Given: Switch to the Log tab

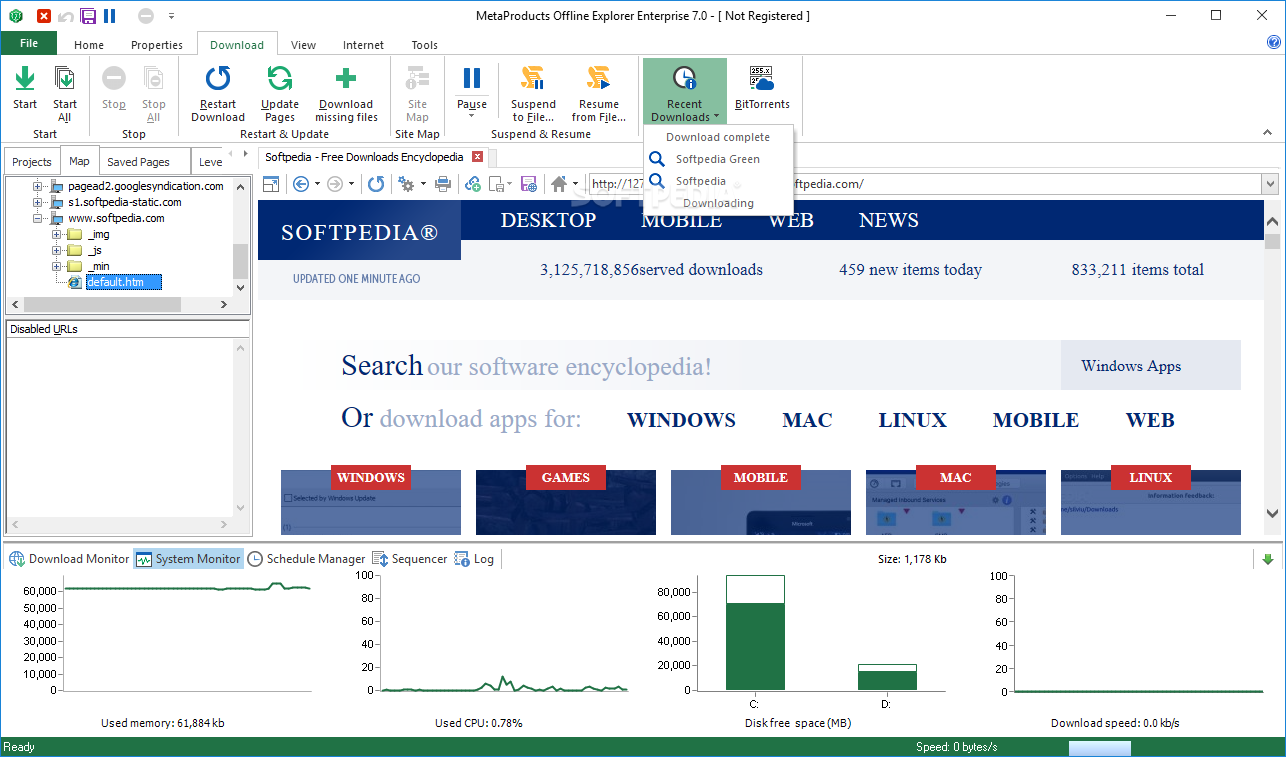Looking at the screenshot, I should [475, 559].
